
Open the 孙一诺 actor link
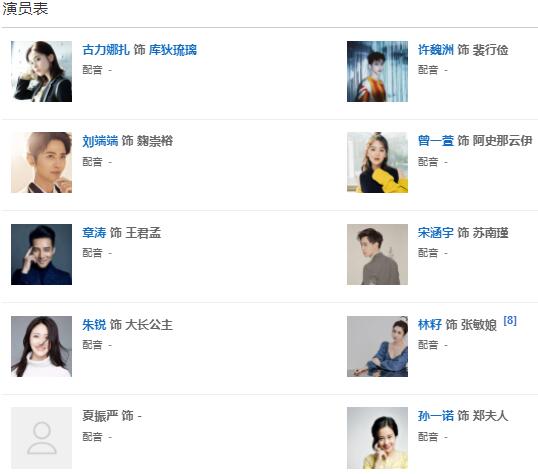pyautogui.click(x=436, y=416)
